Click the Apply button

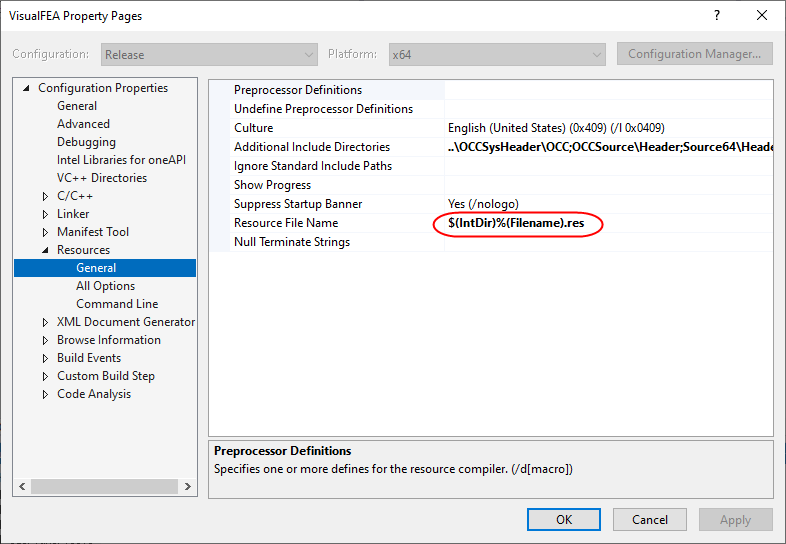point(735,519)
